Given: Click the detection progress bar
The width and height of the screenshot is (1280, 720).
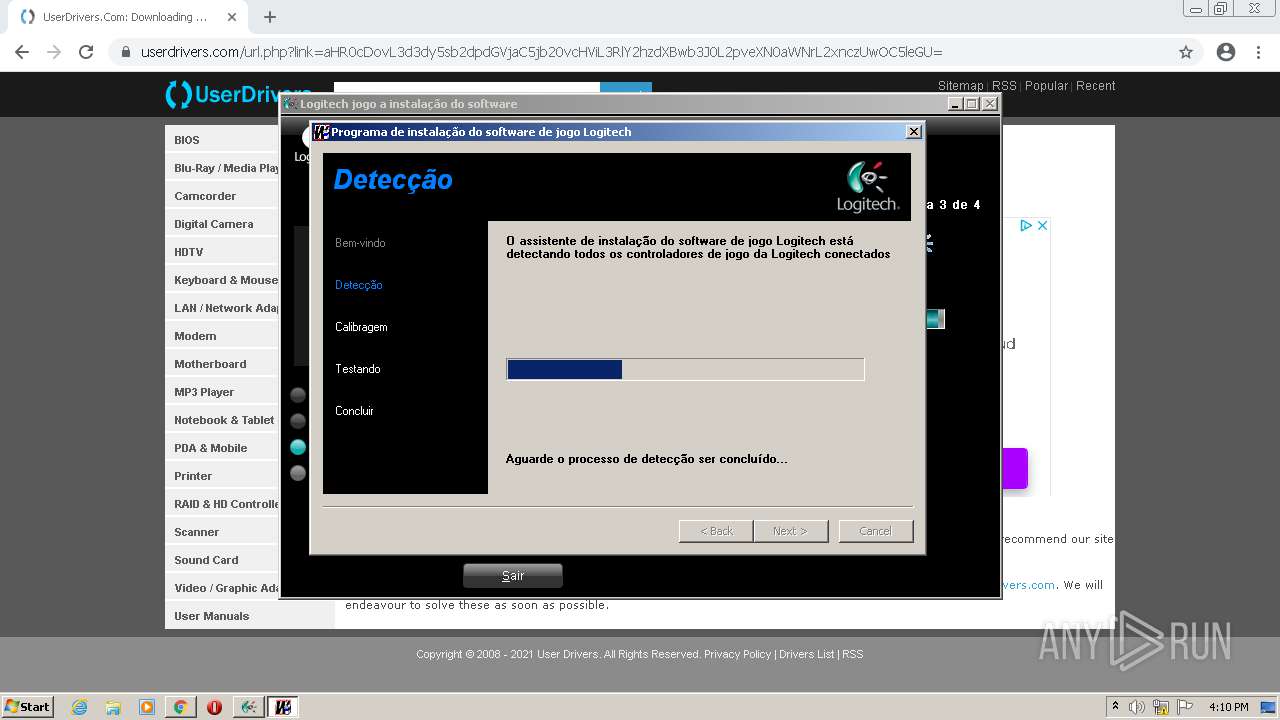Looking at the screenshot, I should point(685,370).
